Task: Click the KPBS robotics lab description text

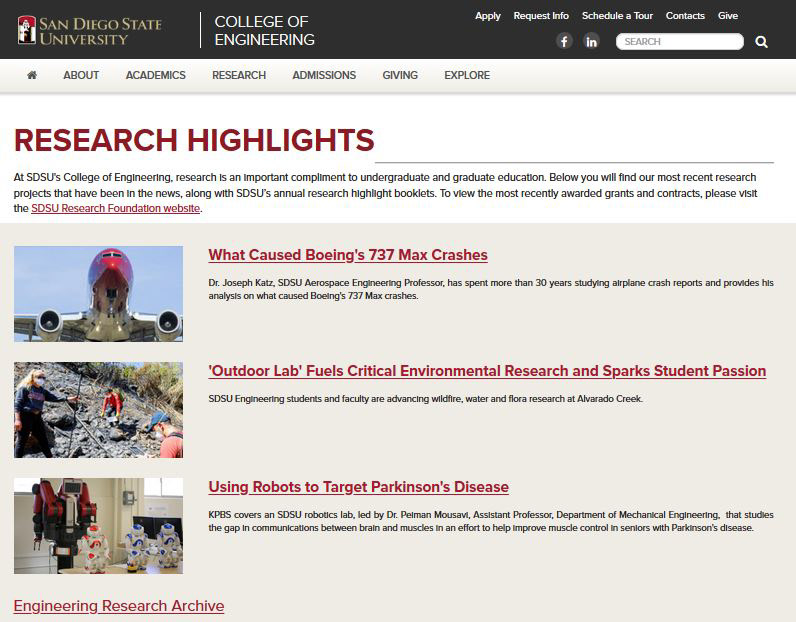Action: pos(491,521)
